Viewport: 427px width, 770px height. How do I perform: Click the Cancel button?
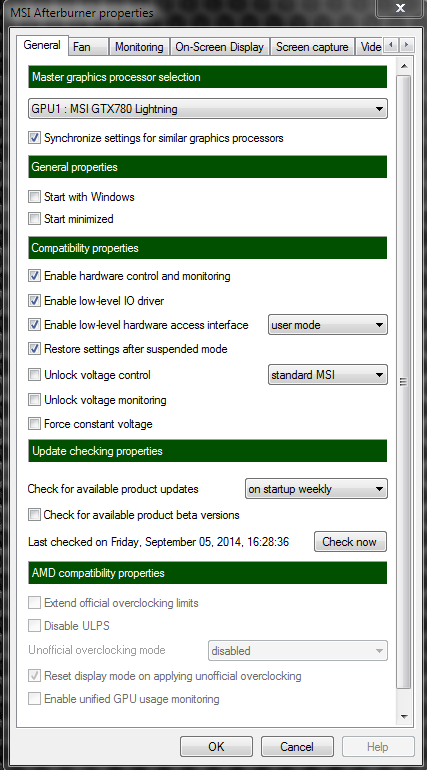pyautogui.click(x=297, y=746)
